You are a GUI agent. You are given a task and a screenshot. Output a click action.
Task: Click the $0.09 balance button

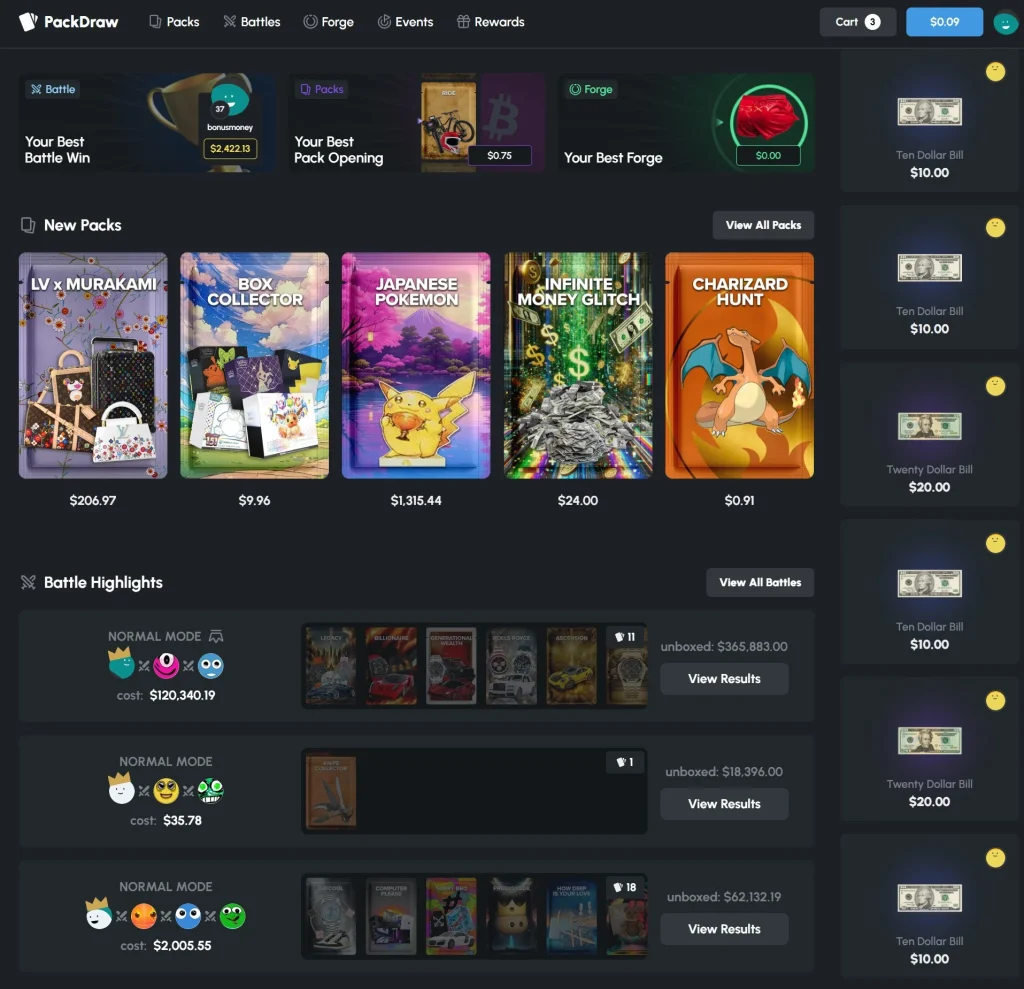pyautogui.click(x=944, y=22)
